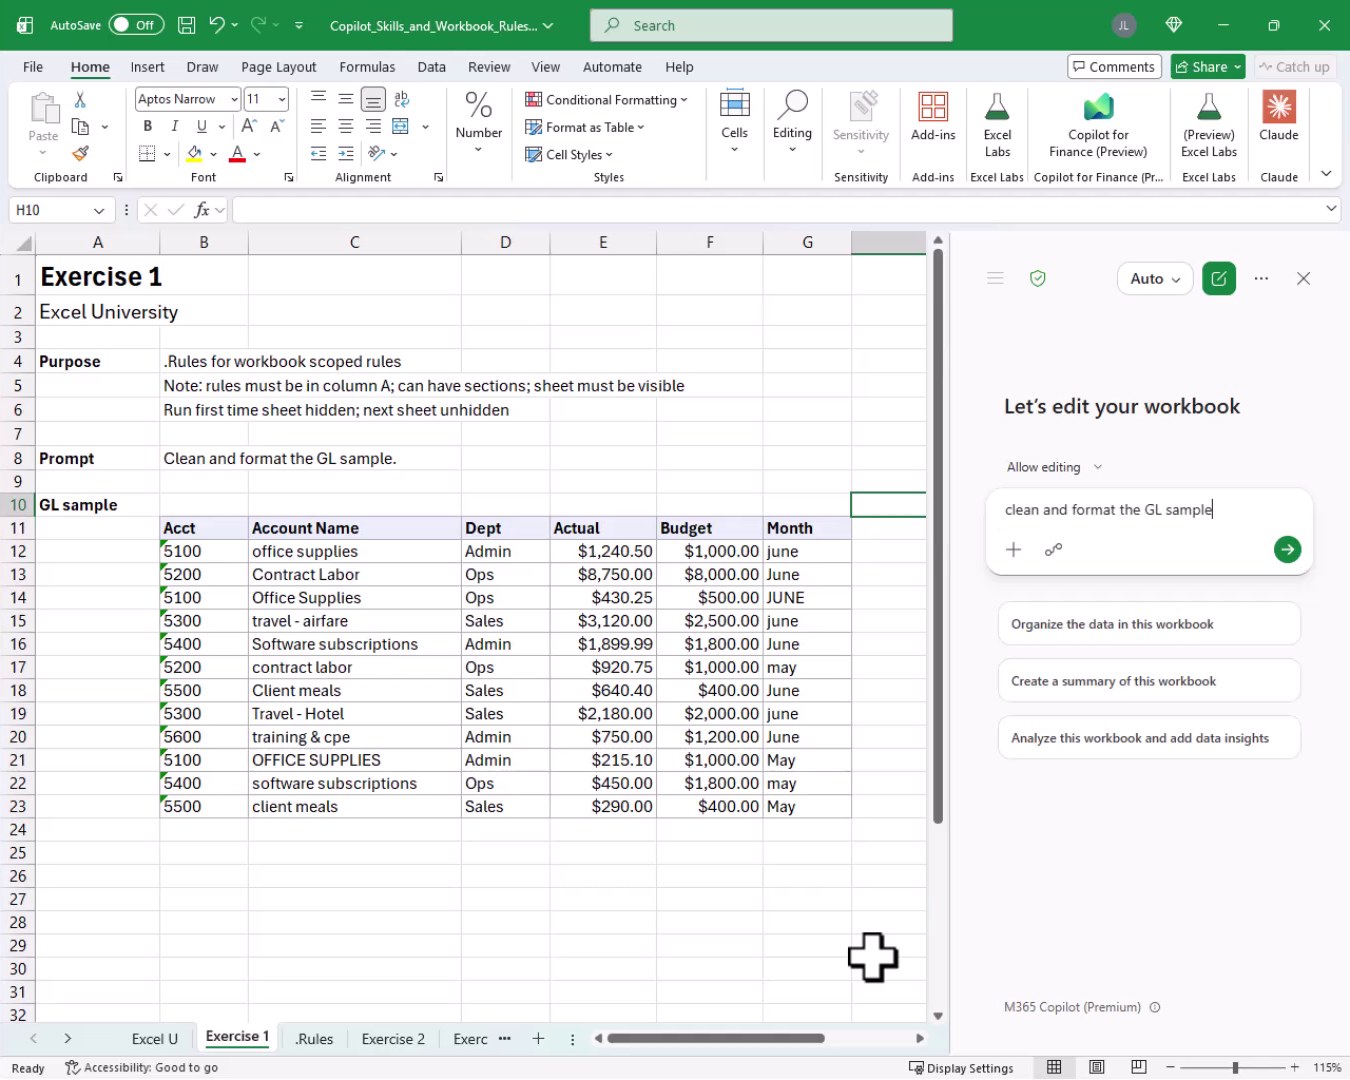Open the Font name dropdown
Image resolution: width=1350 pixels, height=1080 pixels.
pyautogui.click(x=234, y=99)
